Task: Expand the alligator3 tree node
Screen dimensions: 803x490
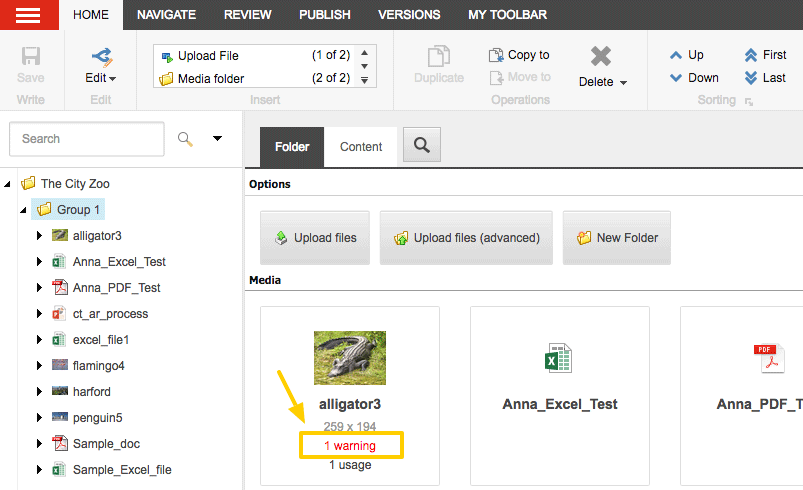Action: coord(39,235)
